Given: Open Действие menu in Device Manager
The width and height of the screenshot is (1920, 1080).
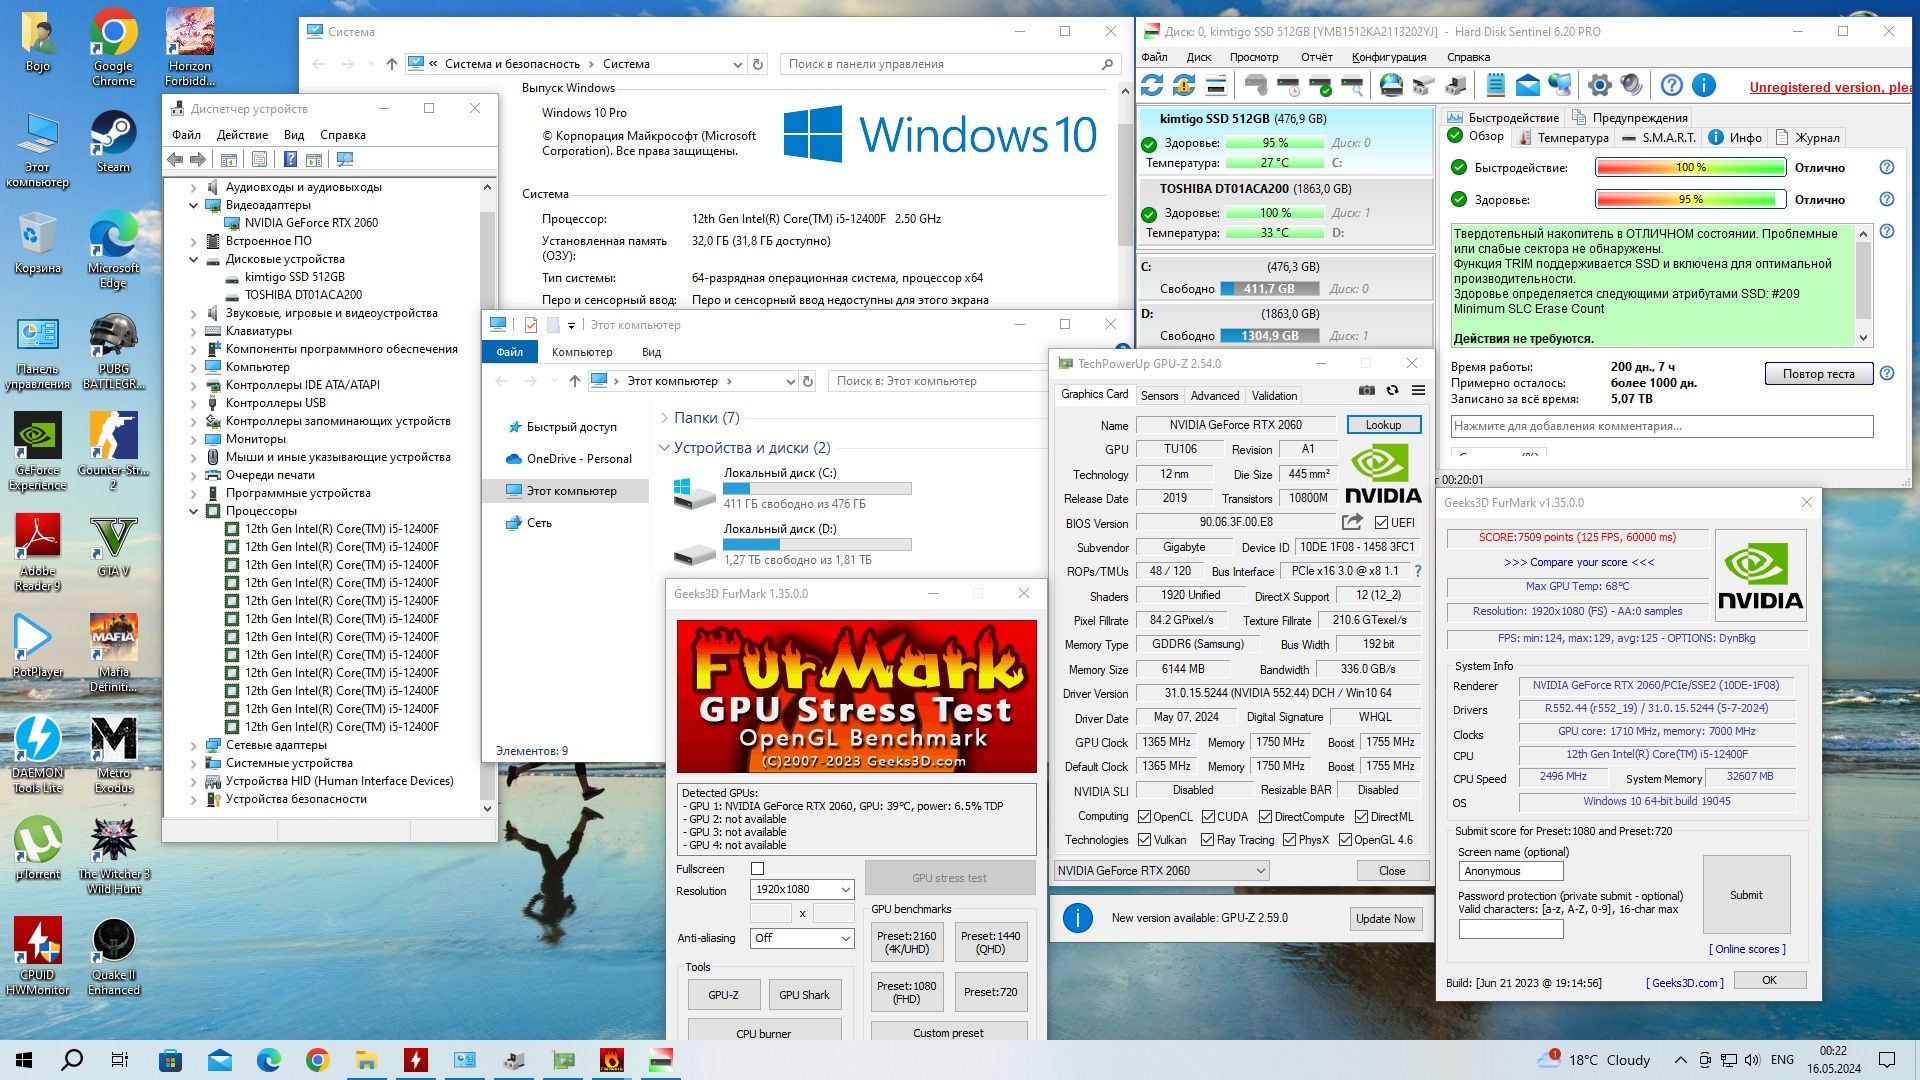Looking at the screenshot, I should pos(242,134).
